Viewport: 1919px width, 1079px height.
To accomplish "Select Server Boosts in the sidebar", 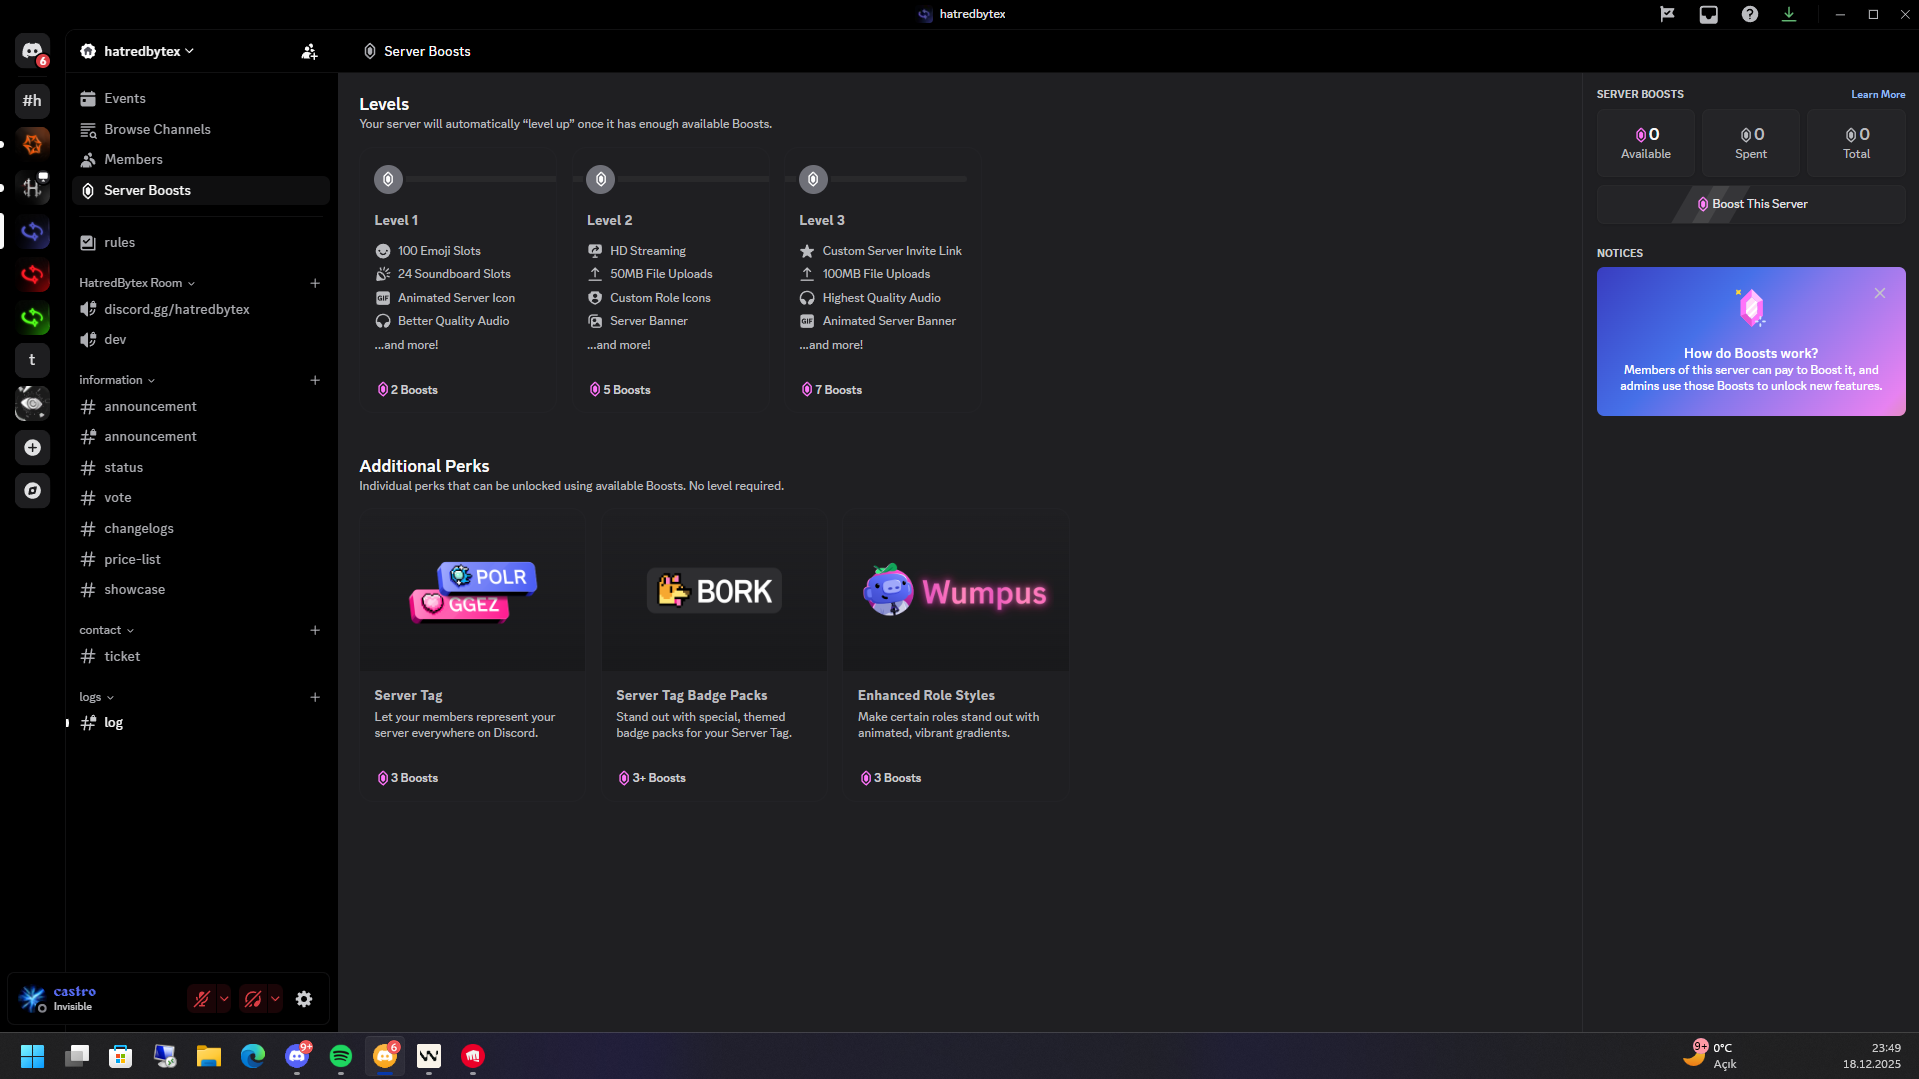I will (201, 191).
